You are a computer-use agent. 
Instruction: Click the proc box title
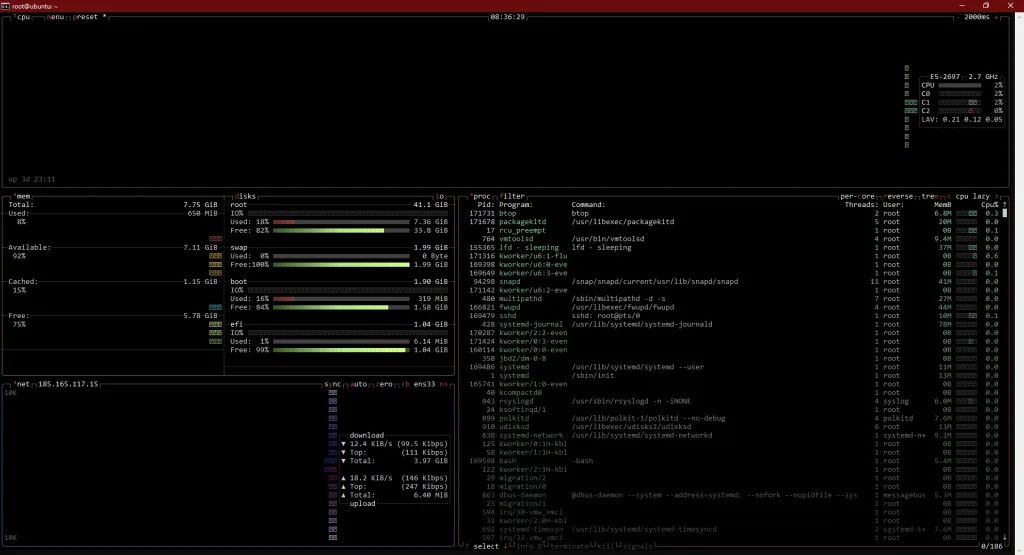coord(482,196)
